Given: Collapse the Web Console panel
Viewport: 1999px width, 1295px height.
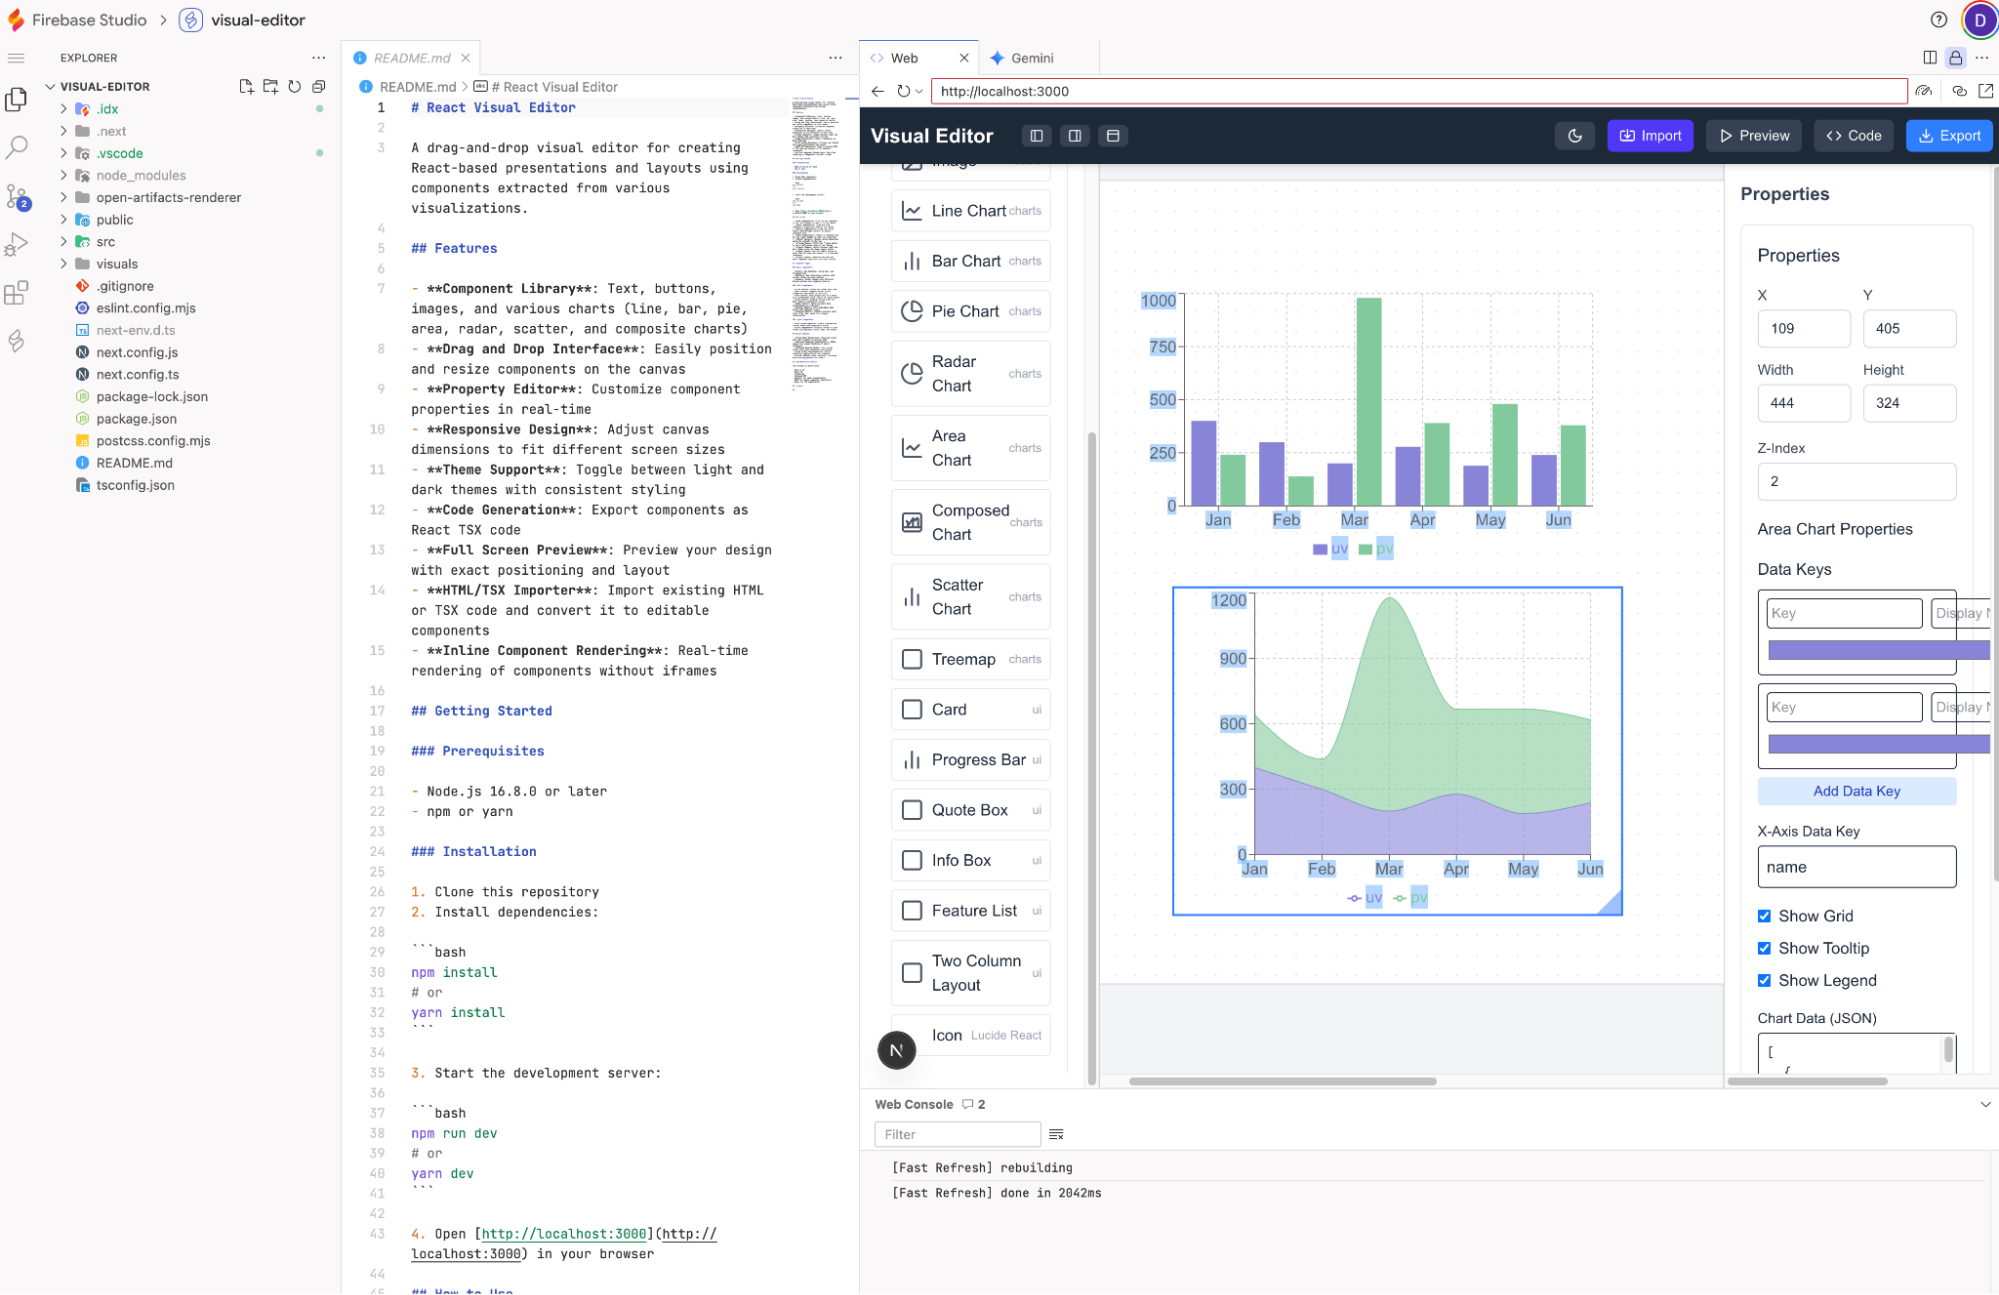Looking at the screenshot, I should [x=1985, y=1105].
